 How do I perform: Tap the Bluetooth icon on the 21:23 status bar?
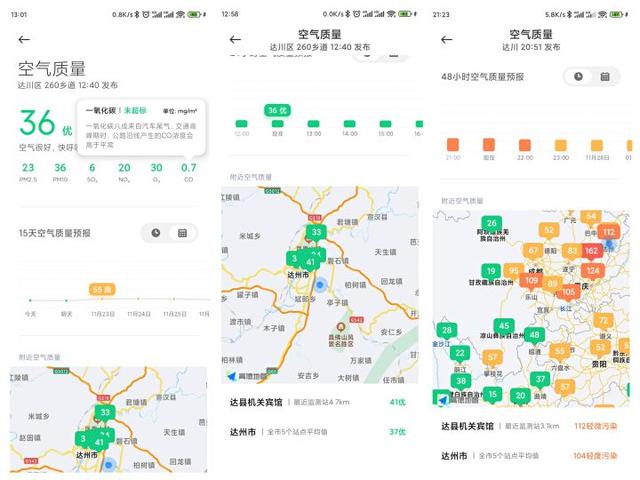[x=569, y=14]
